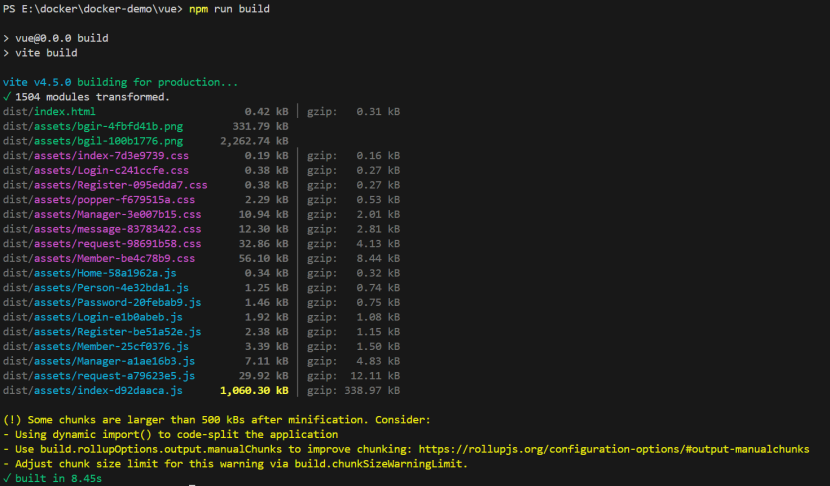Click the rollupjs.org manualchunks configuration link

614,449
